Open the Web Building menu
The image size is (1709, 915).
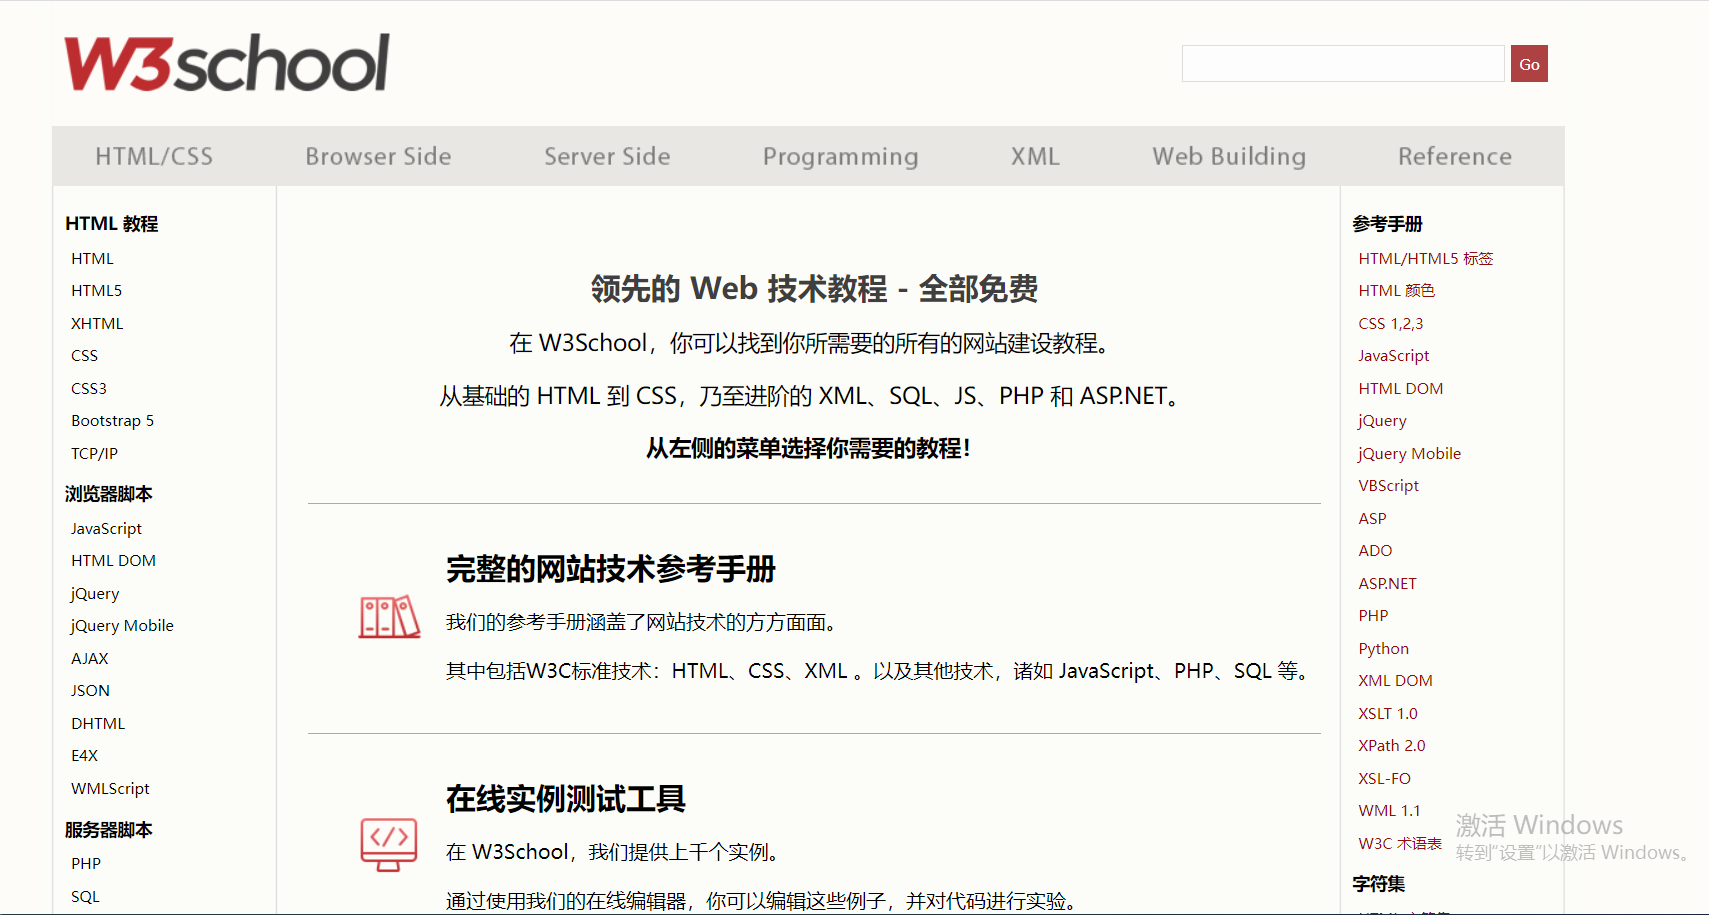[1228, 157]
